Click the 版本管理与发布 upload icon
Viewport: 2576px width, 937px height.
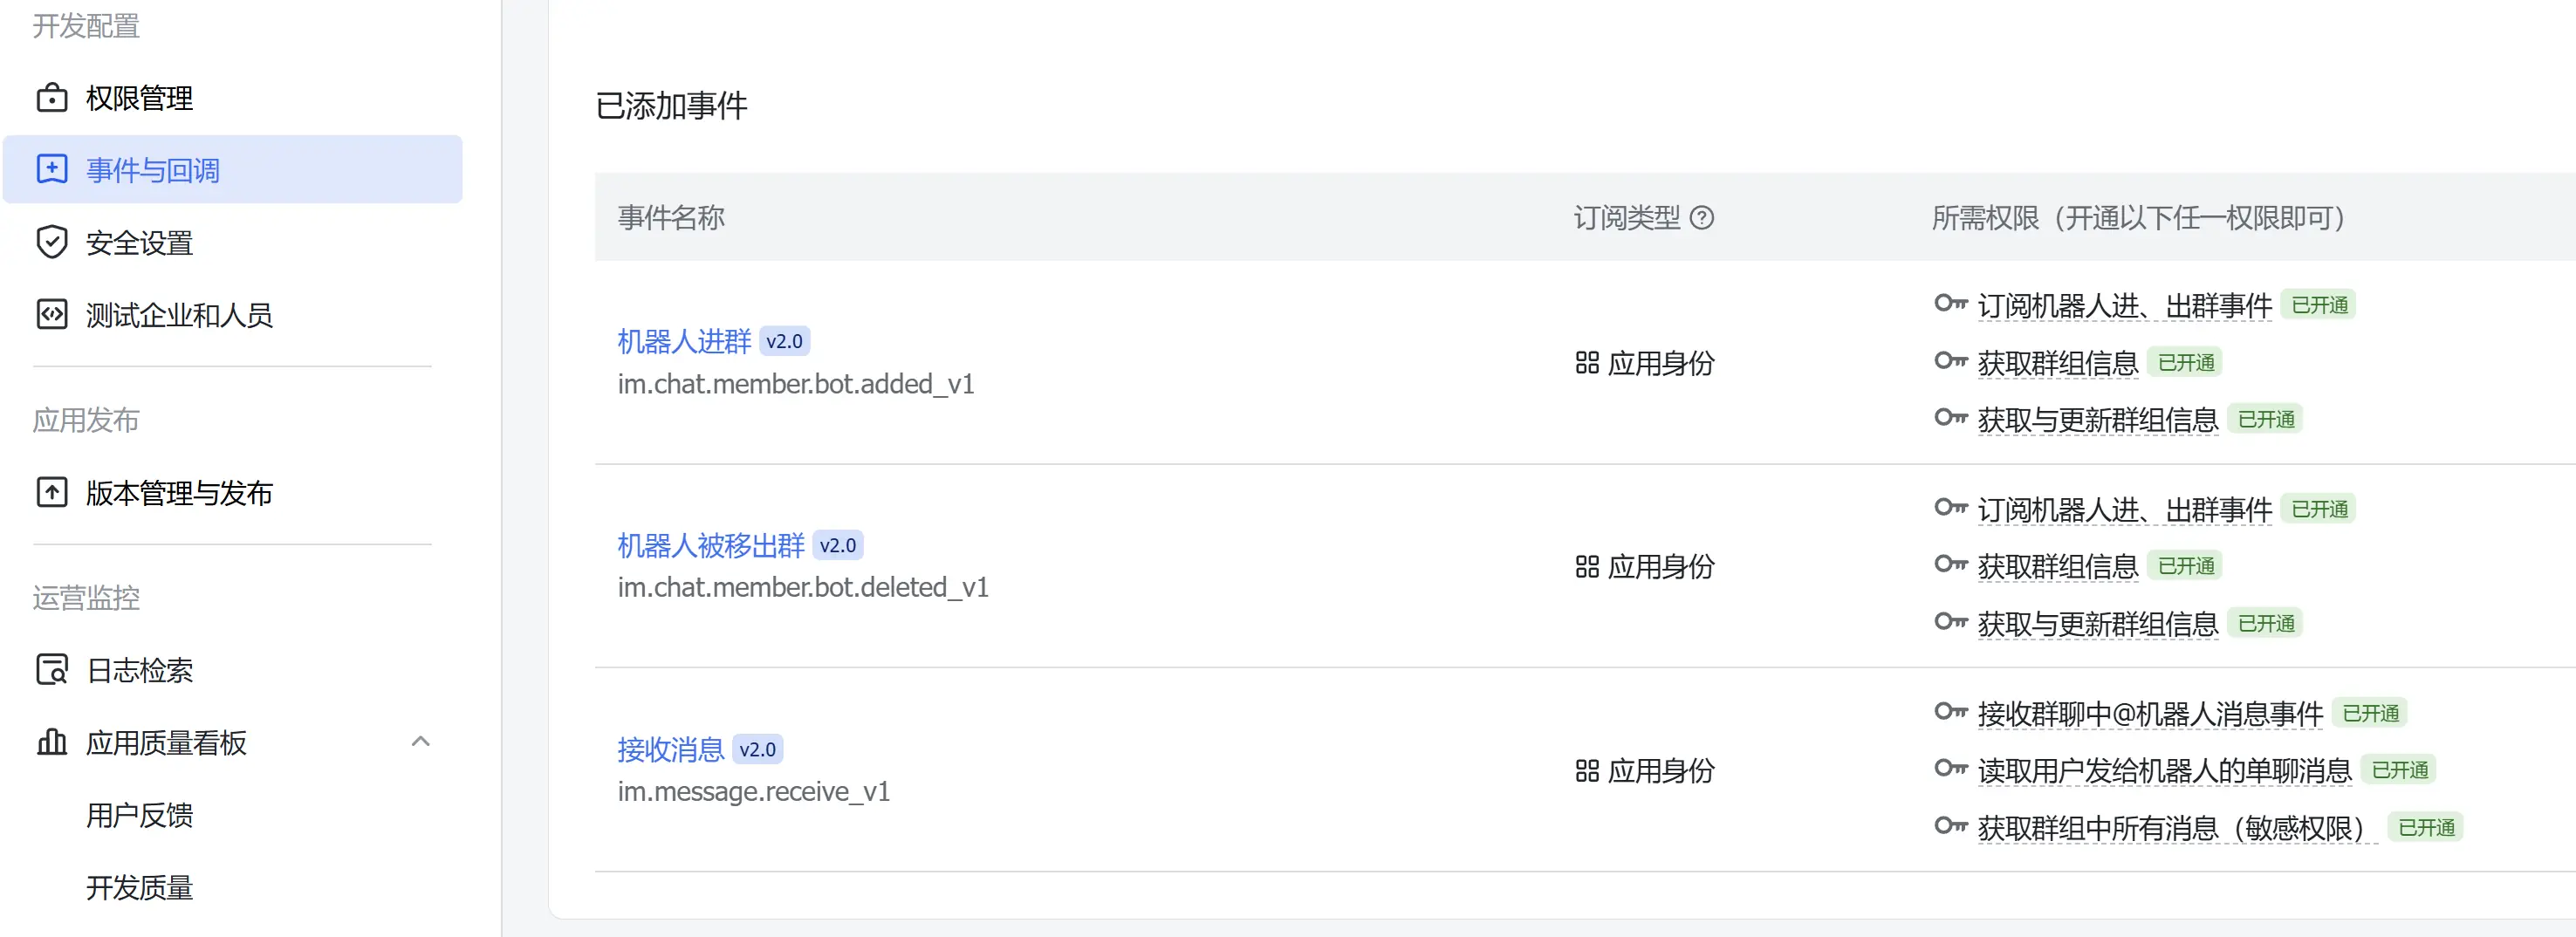[52, 493]
